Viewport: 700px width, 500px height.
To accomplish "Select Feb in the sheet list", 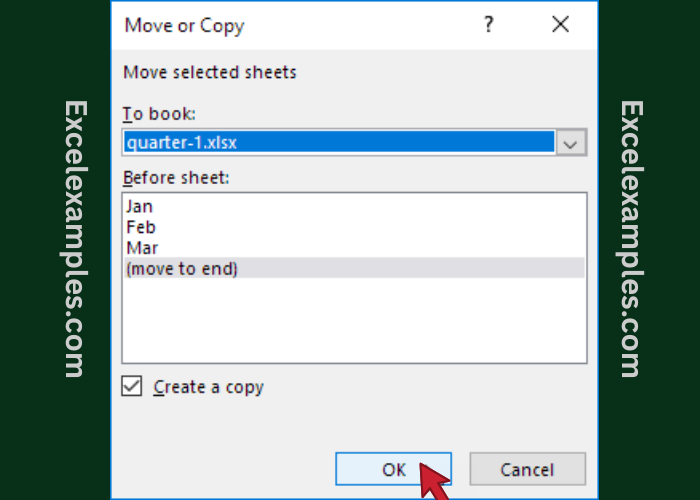I will [x=141, y=227].
